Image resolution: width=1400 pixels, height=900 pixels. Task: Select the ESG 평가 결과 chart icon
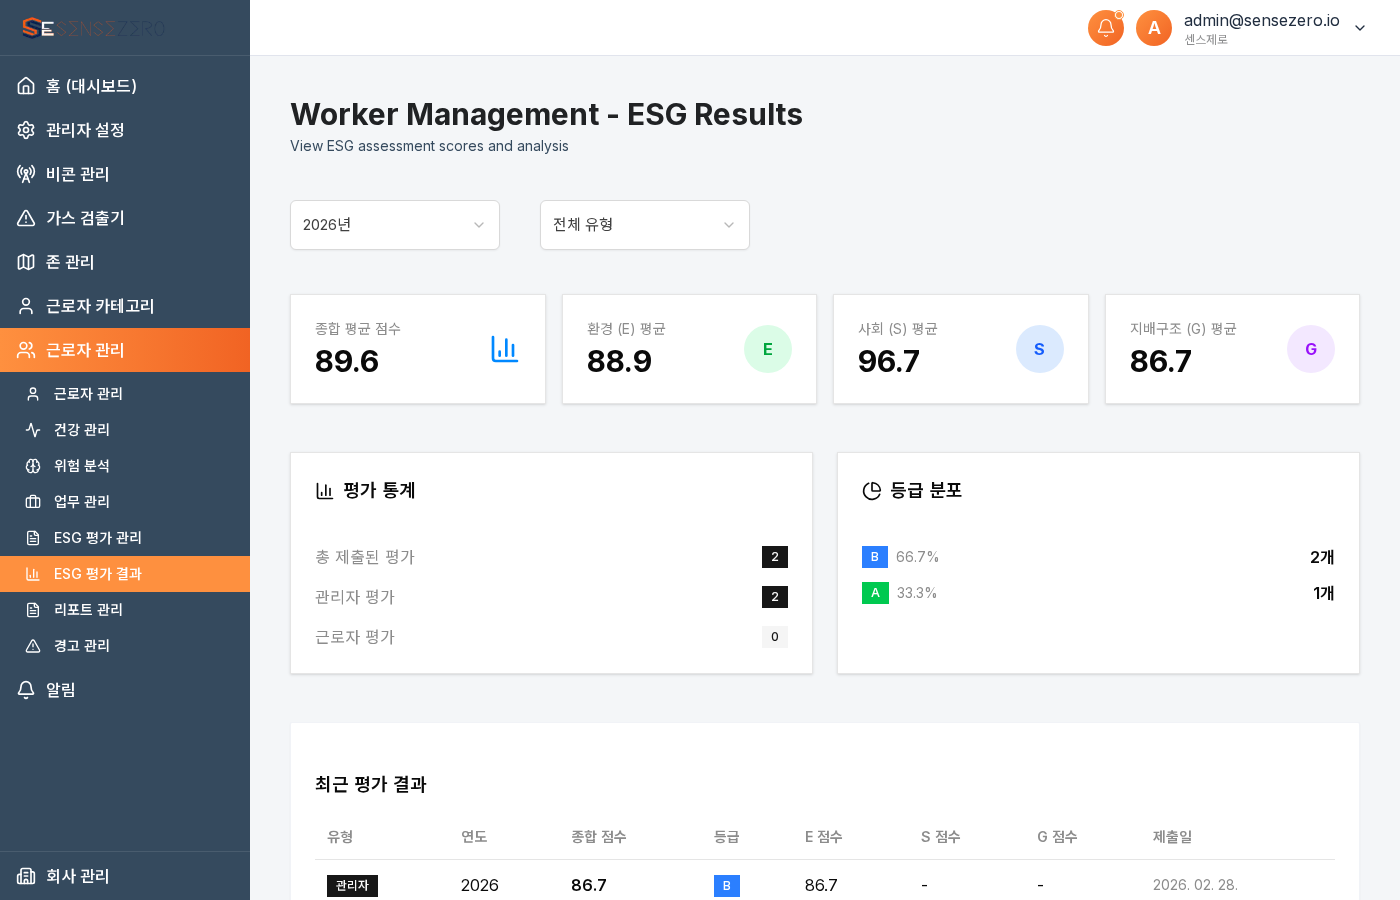[x=31, y=574]
